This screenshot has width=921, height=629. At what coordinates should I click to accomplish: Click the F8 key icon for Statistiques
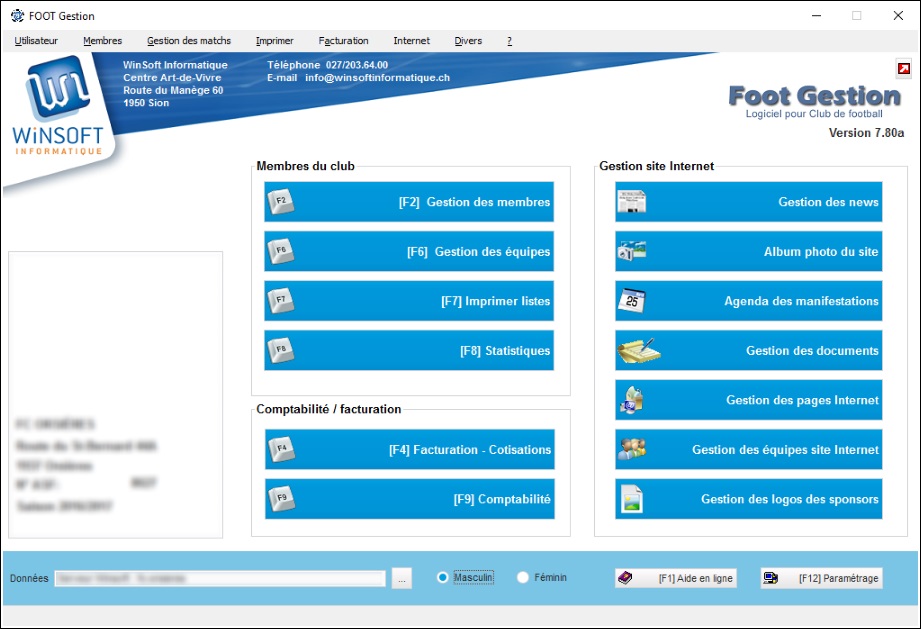click(281, 351)
